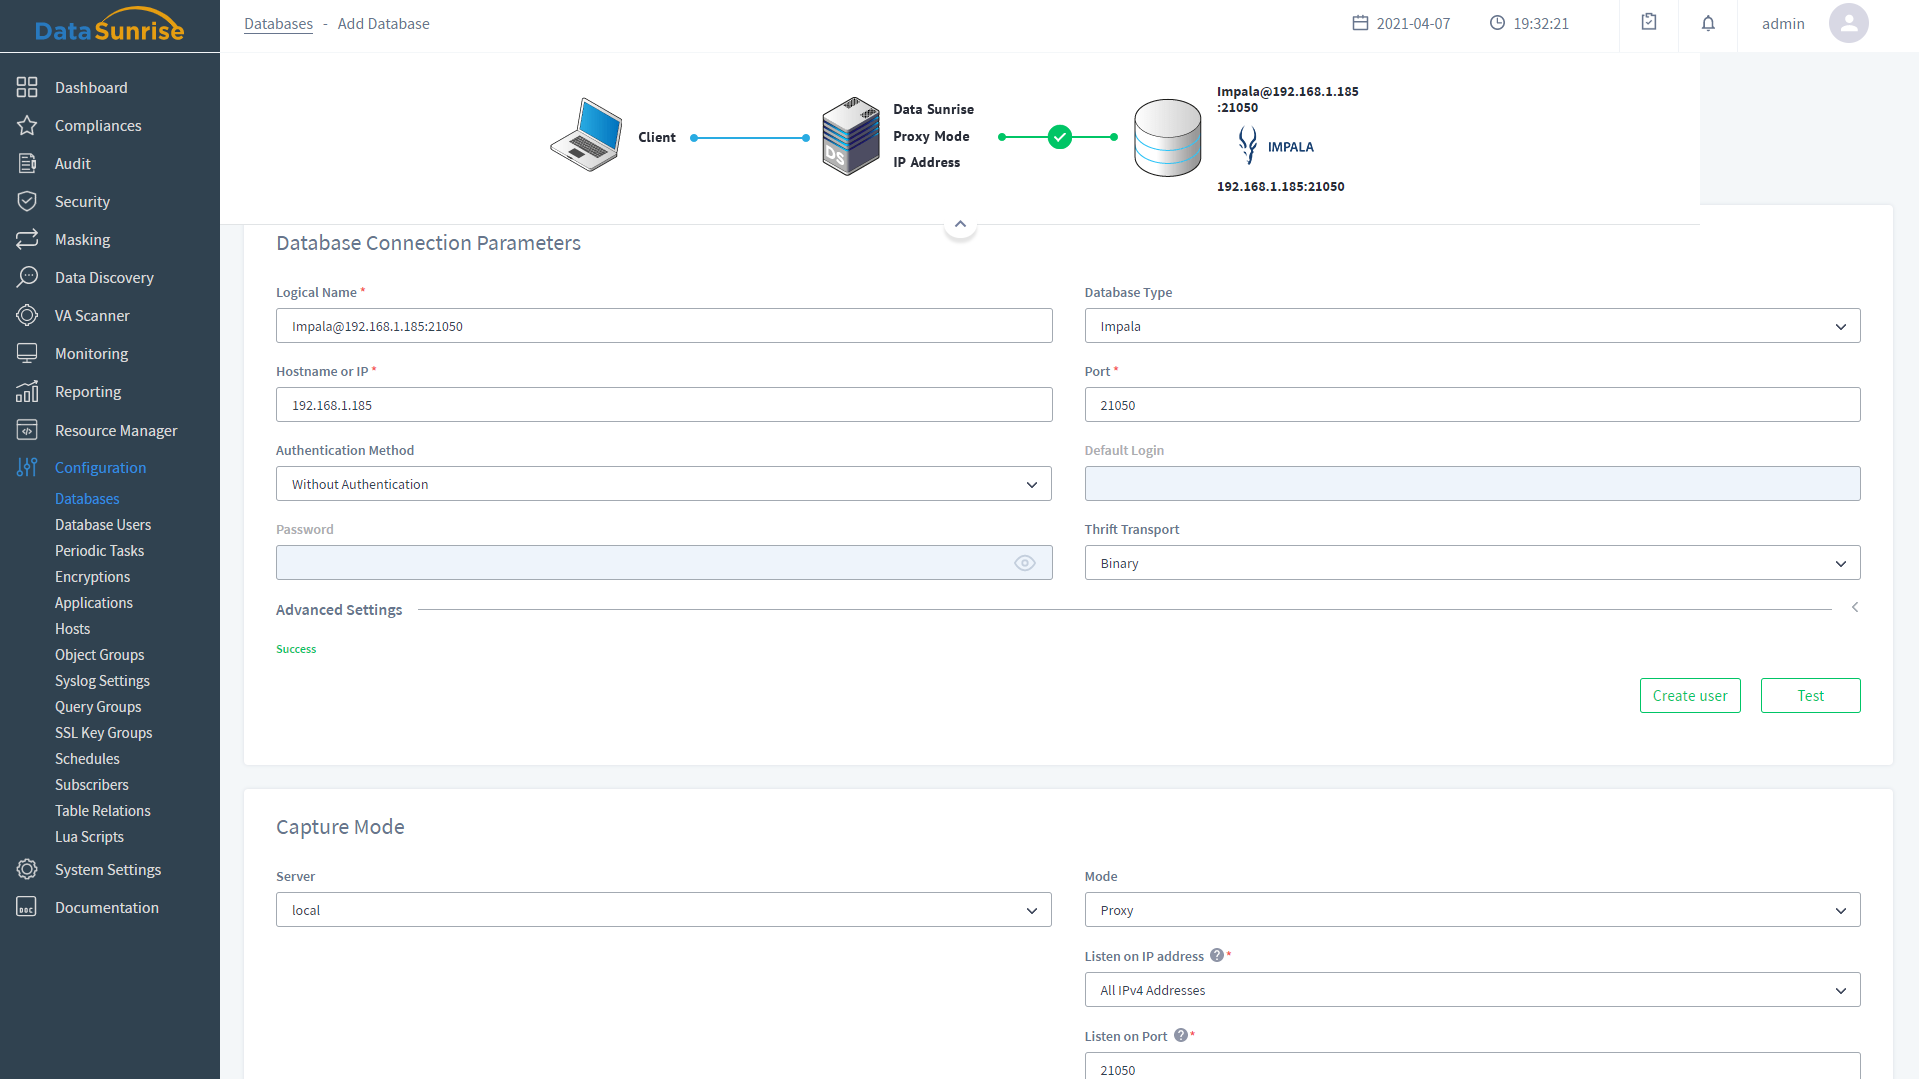Click the admin user avatar icon
This screenshot has height=1079, width=1919.
(x=1848, y=23)
